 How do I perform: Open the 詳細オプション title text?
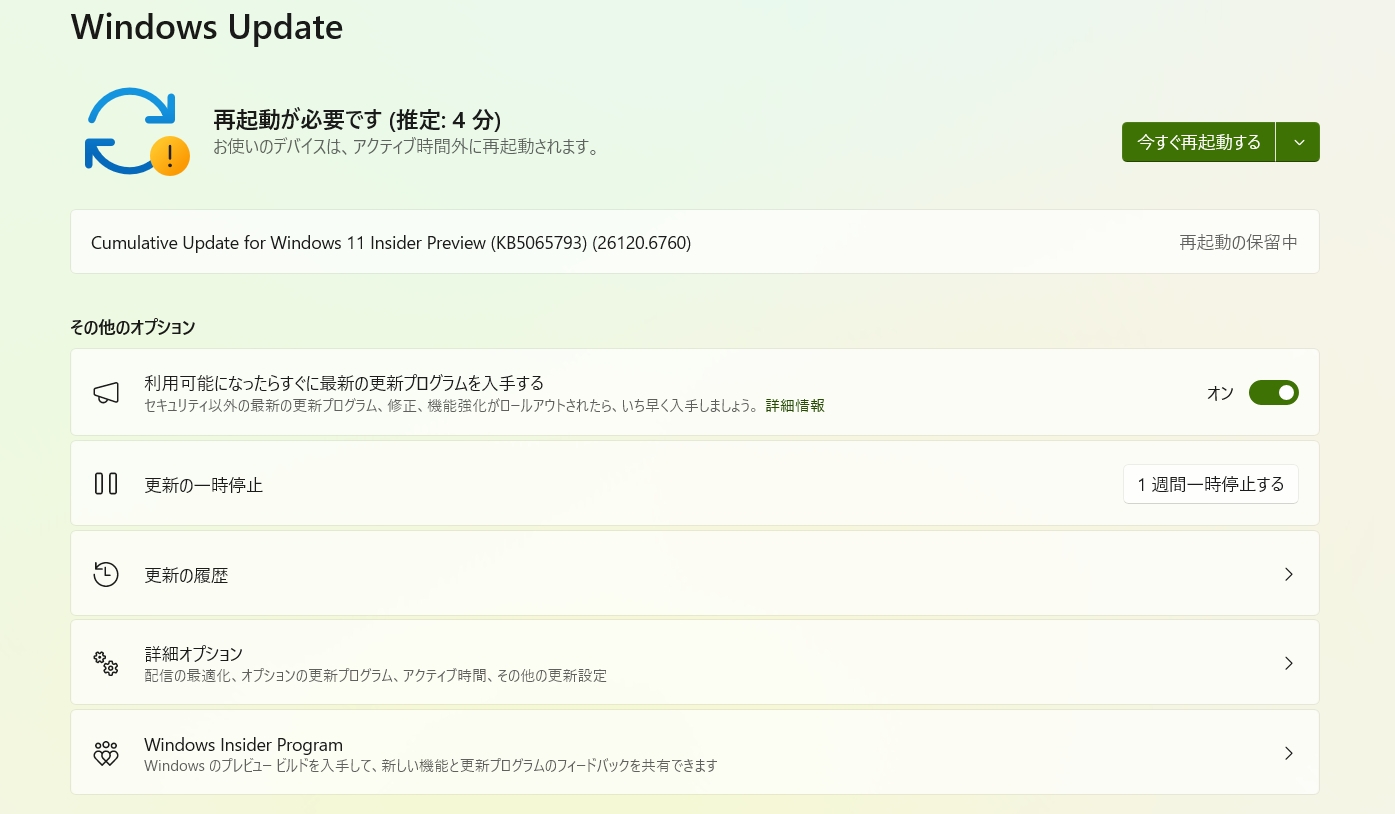pyautogui.click(x=194, y=654)
